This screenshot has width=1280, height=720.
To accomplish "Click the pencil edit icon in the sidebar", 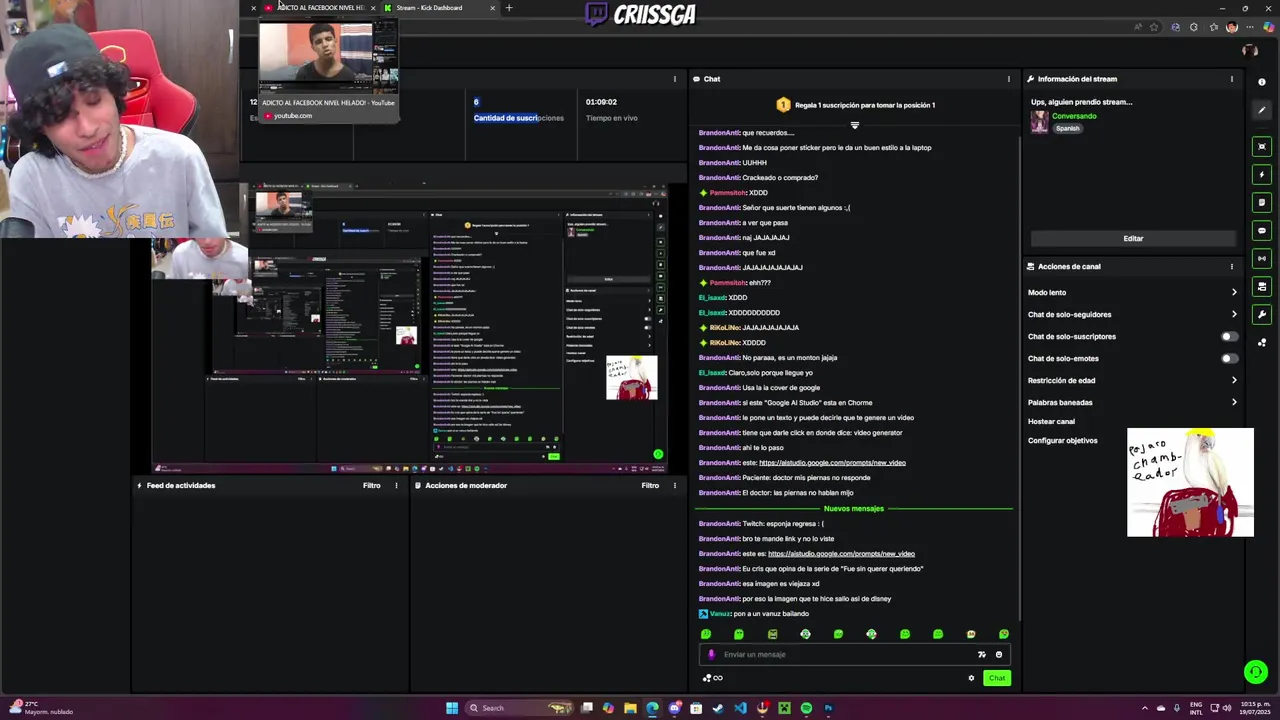I will click(1262, 110).
